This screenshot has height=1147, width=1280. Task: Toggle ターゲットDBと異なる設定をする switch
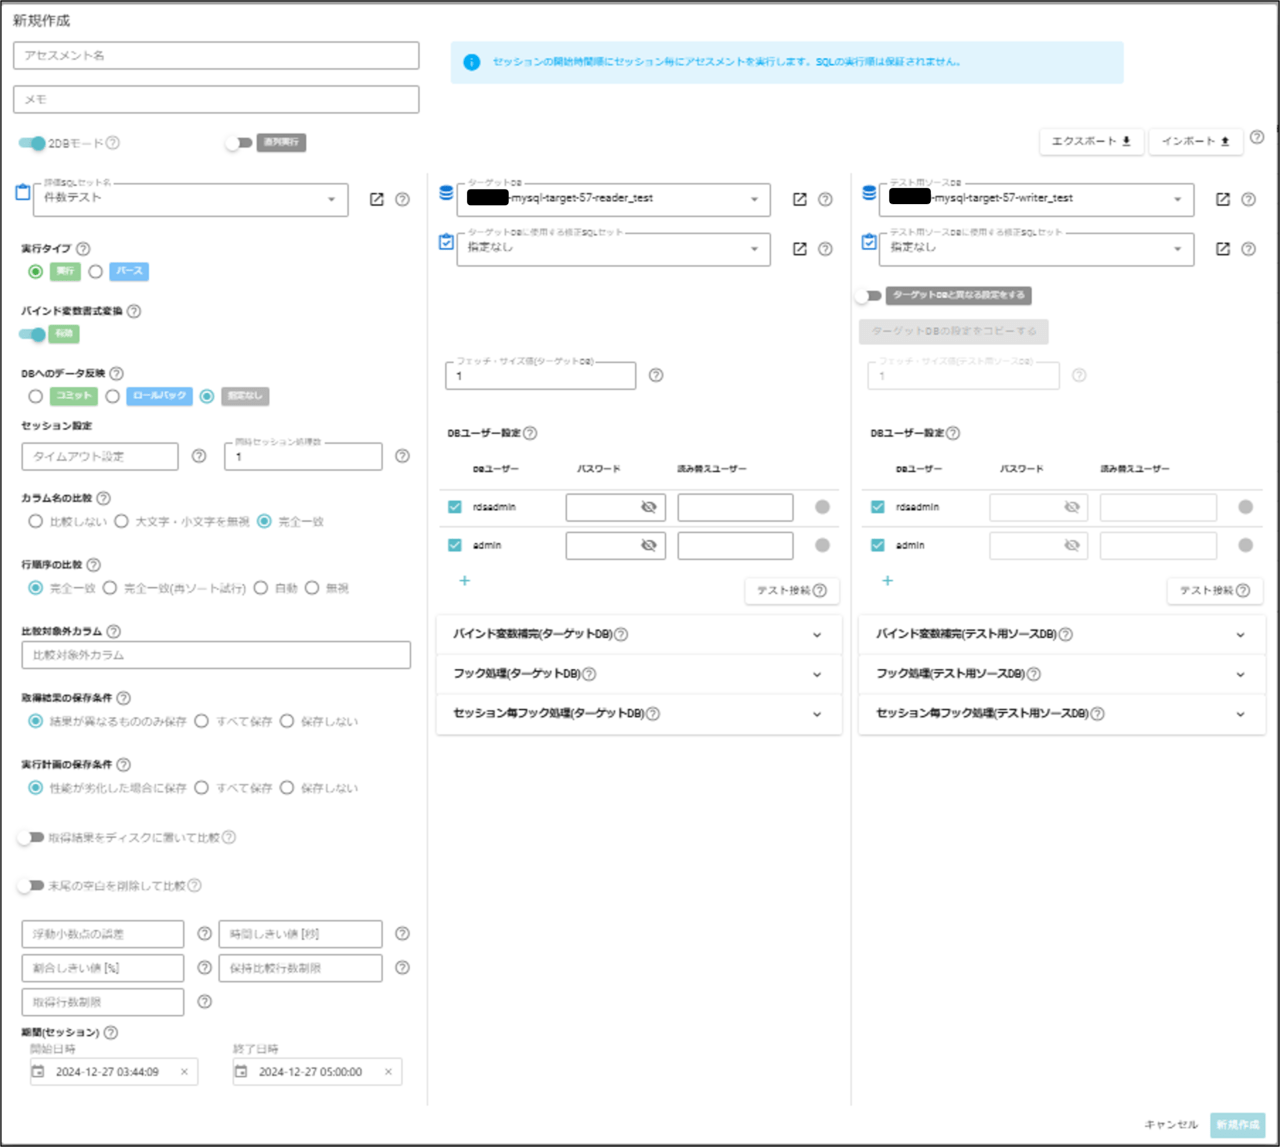click(868, 296)
